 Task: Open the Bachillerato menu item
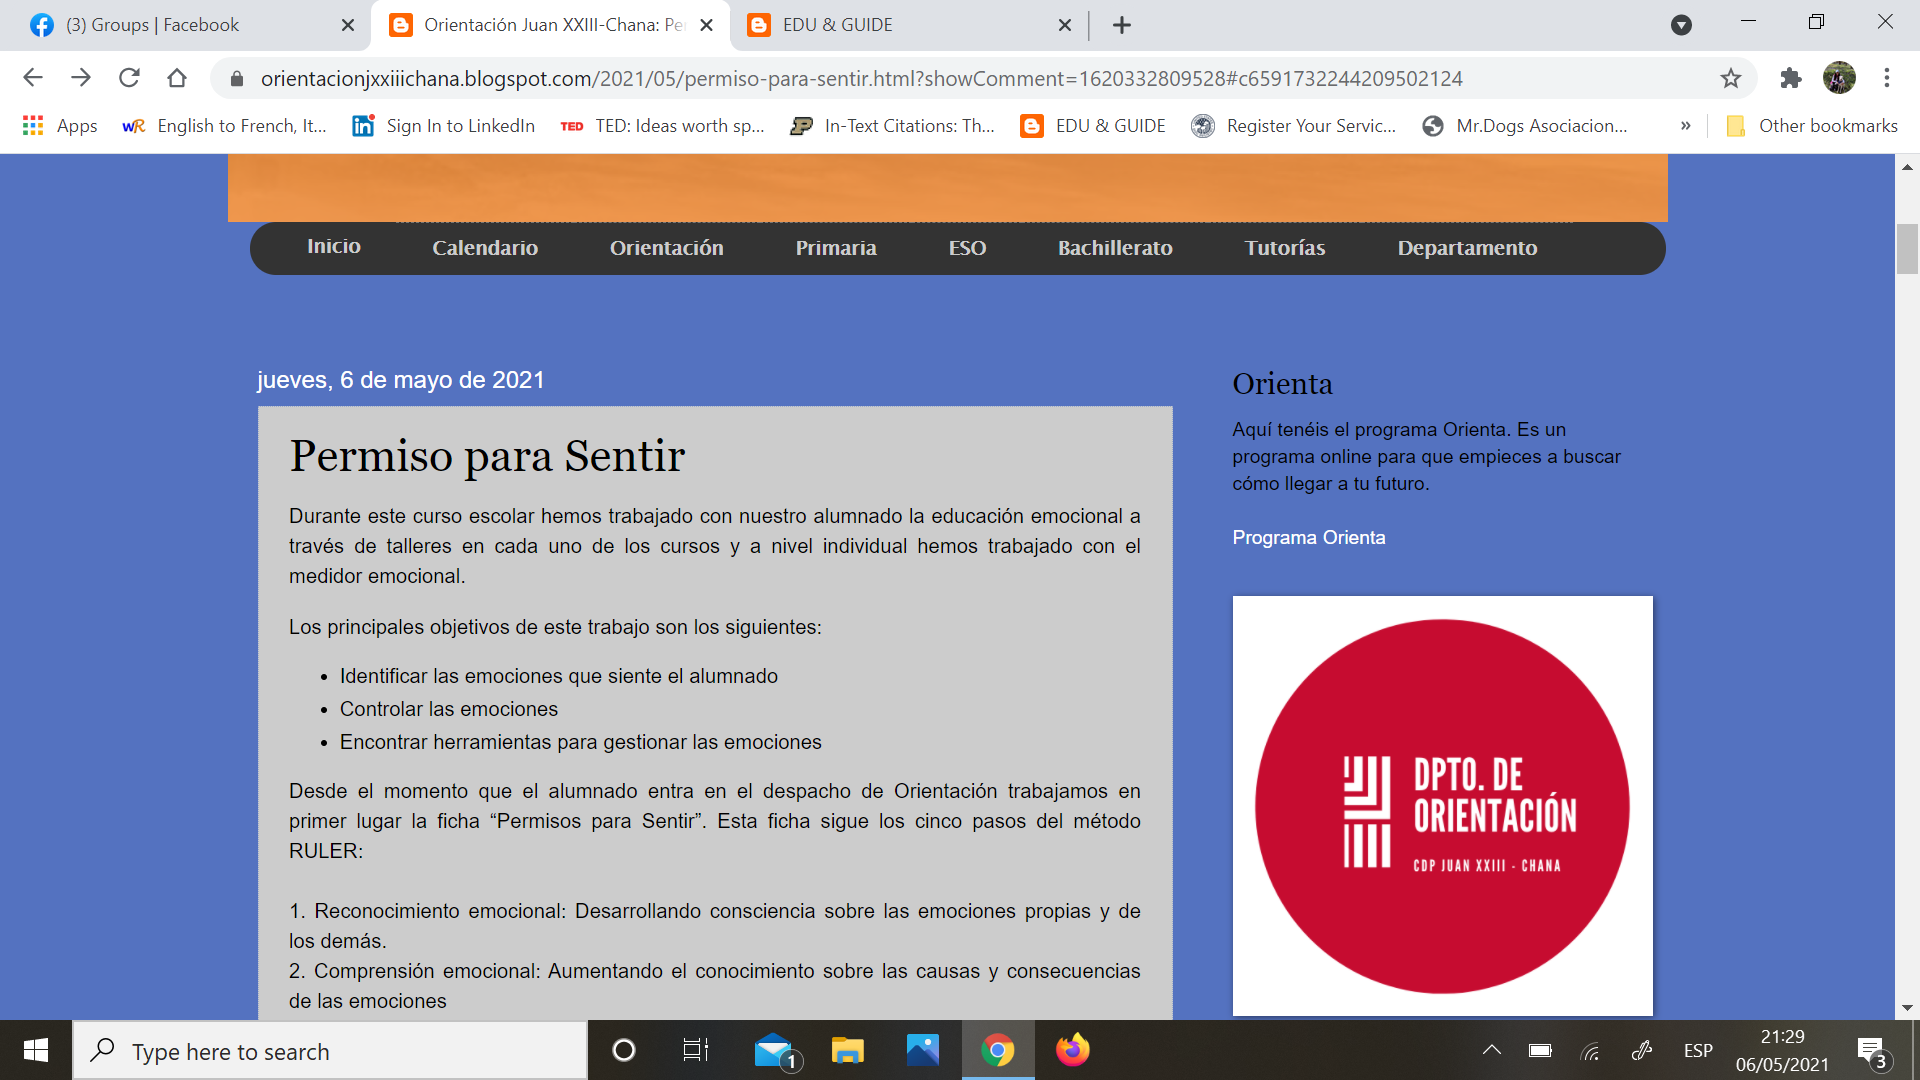[x=1115, y=248]
